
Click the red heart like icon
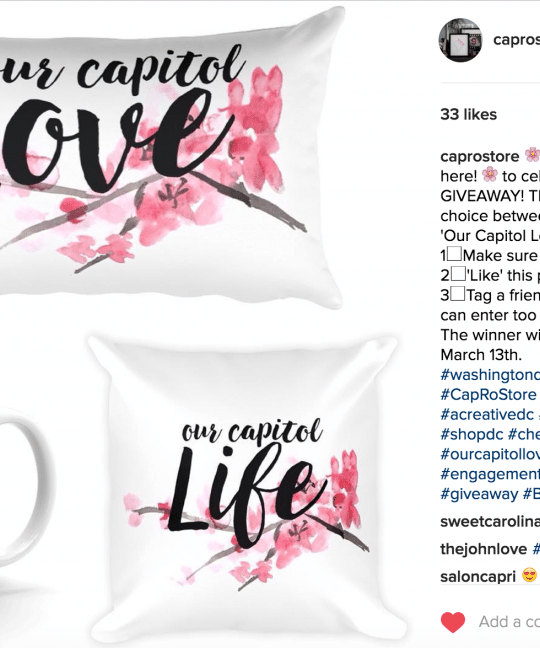click(453, 622)
